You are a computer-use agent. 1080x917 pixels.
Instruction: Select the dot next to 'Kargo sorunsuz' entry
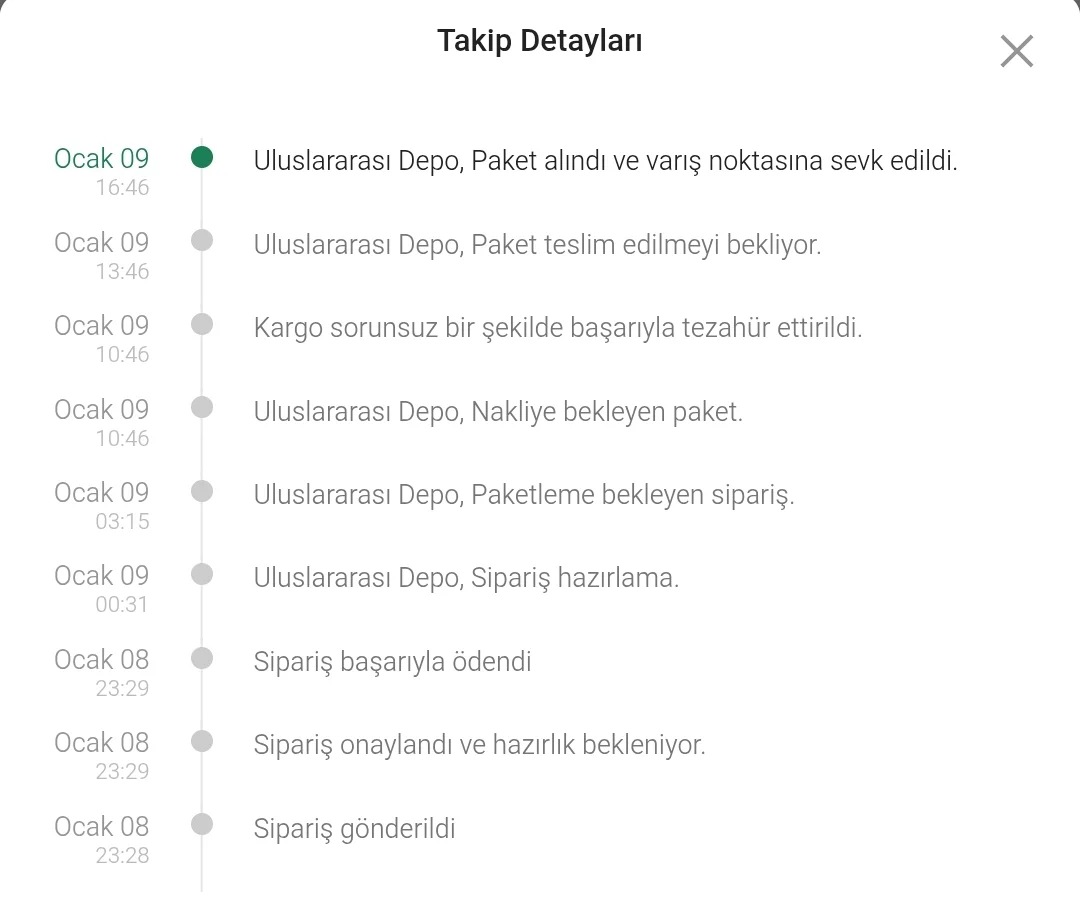point(202,324)
